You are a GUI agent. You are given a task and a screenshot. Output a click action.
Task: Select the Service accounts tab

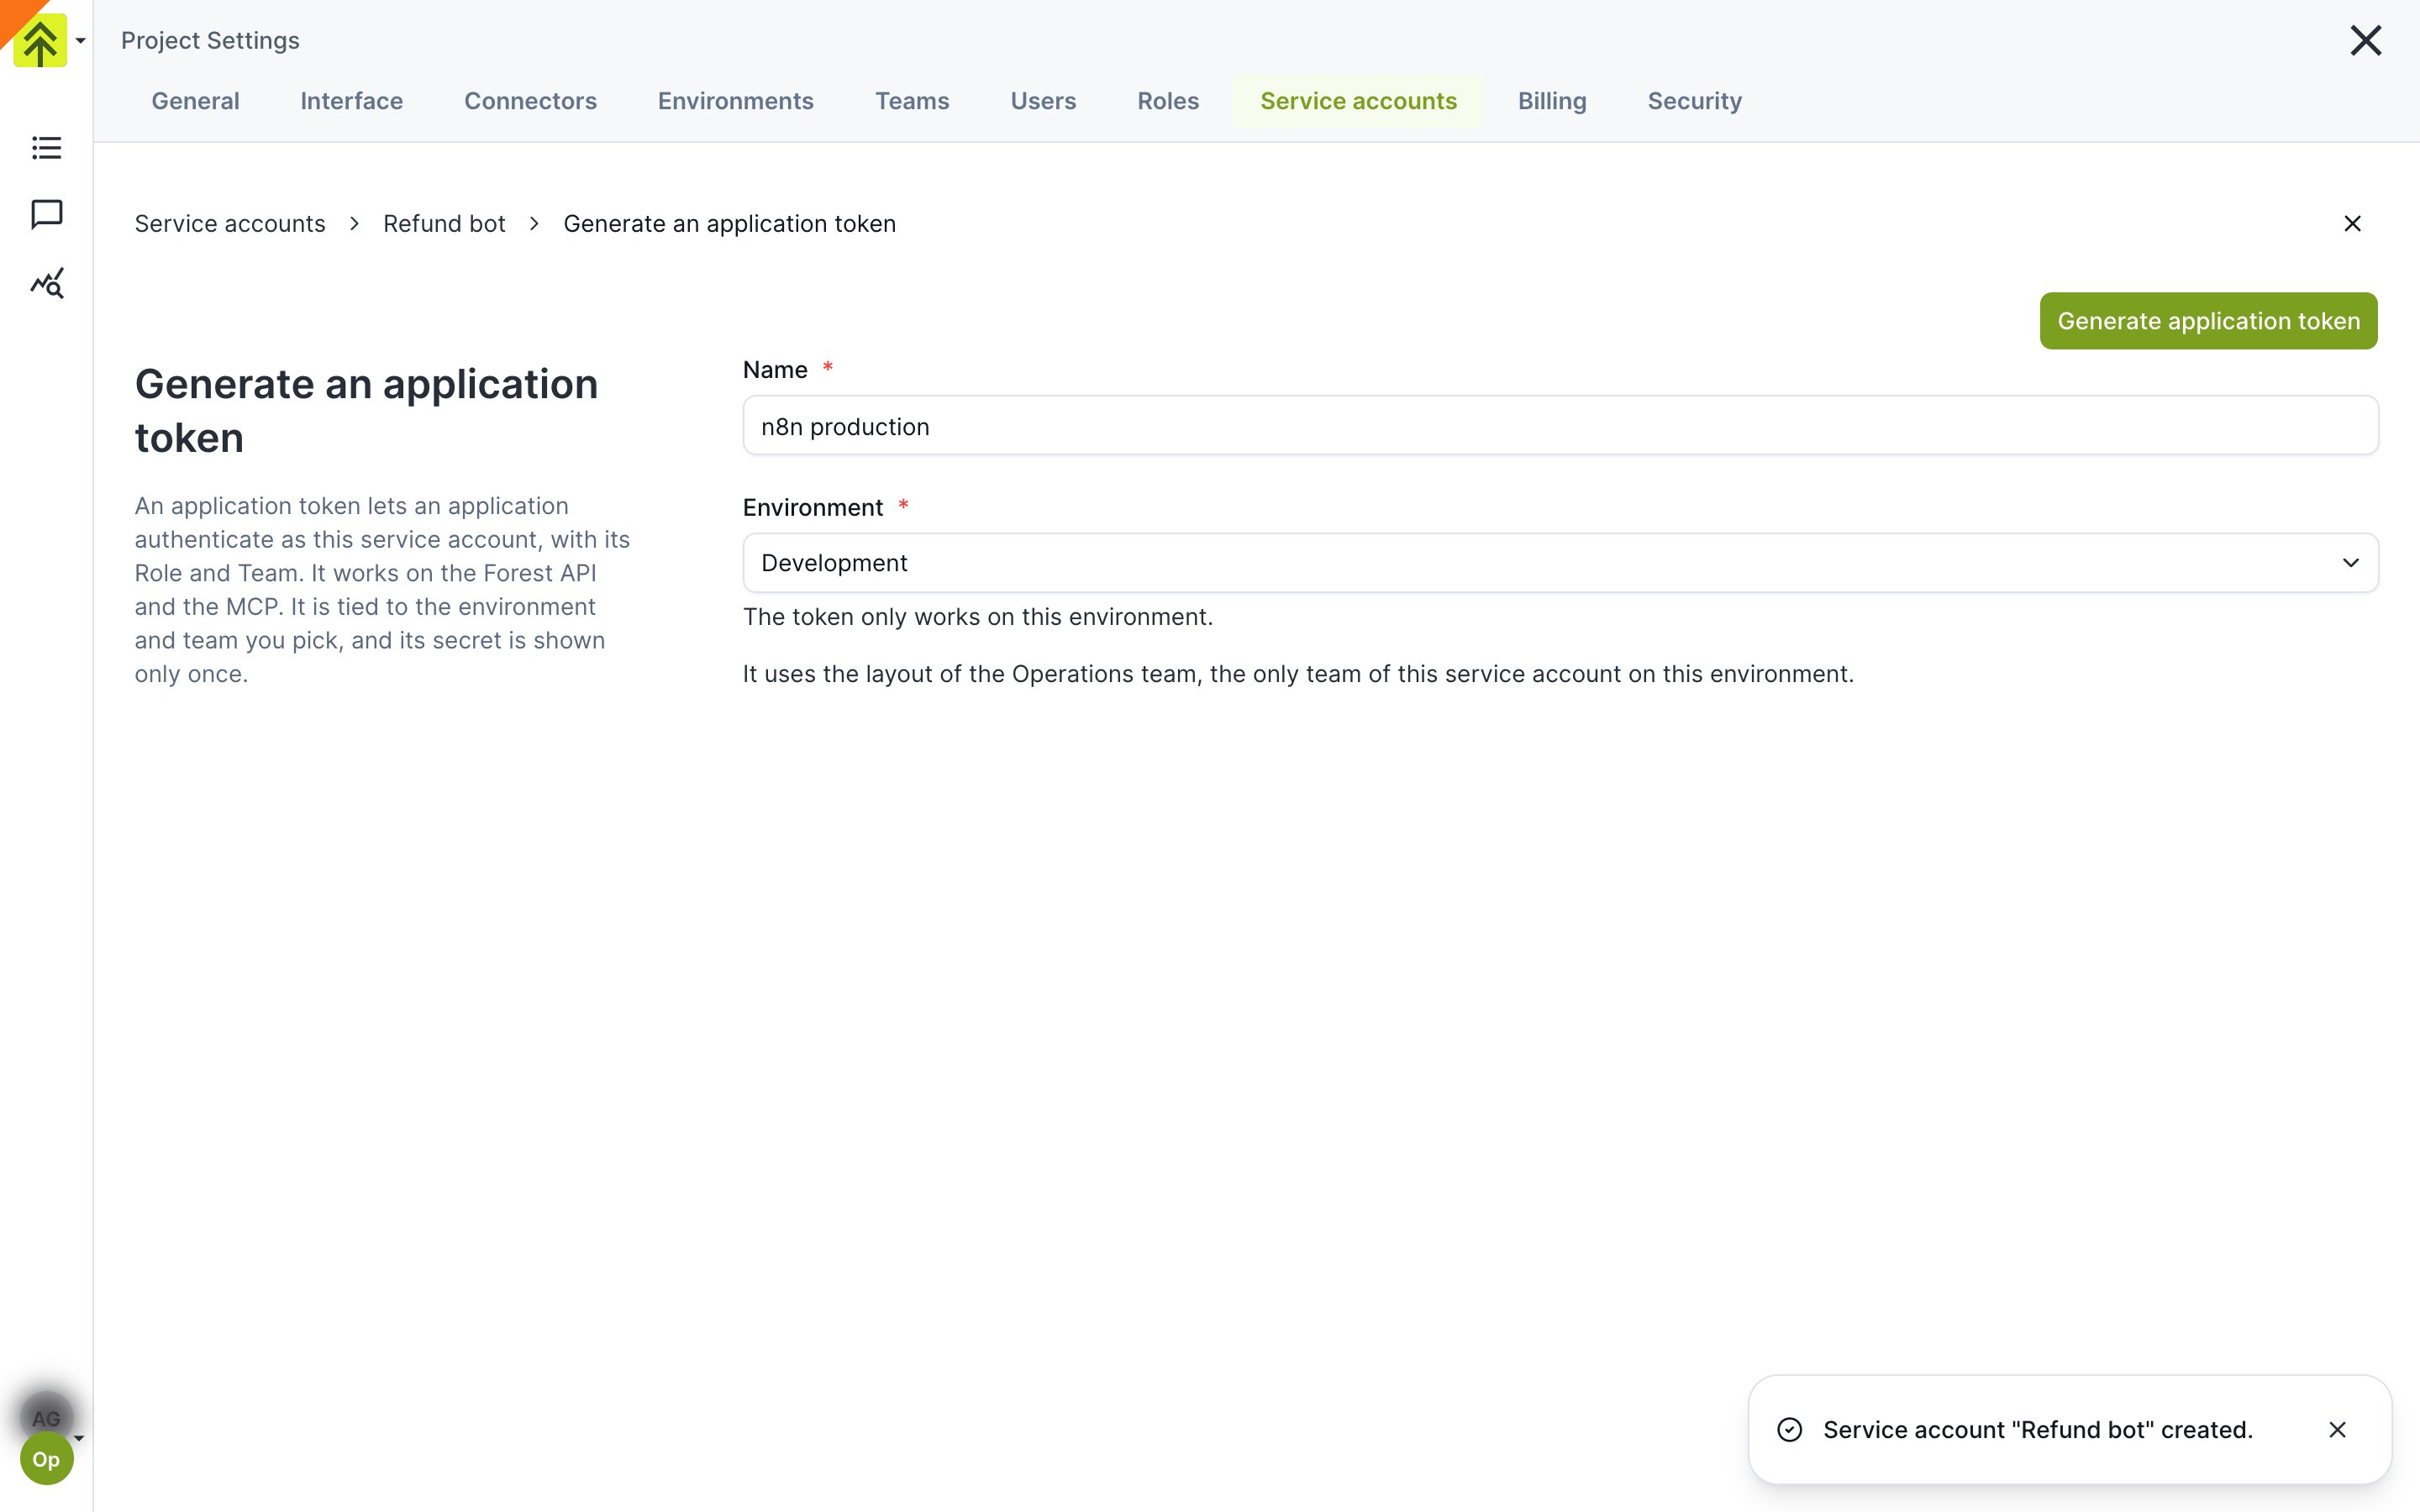[x=1358, y=101]
